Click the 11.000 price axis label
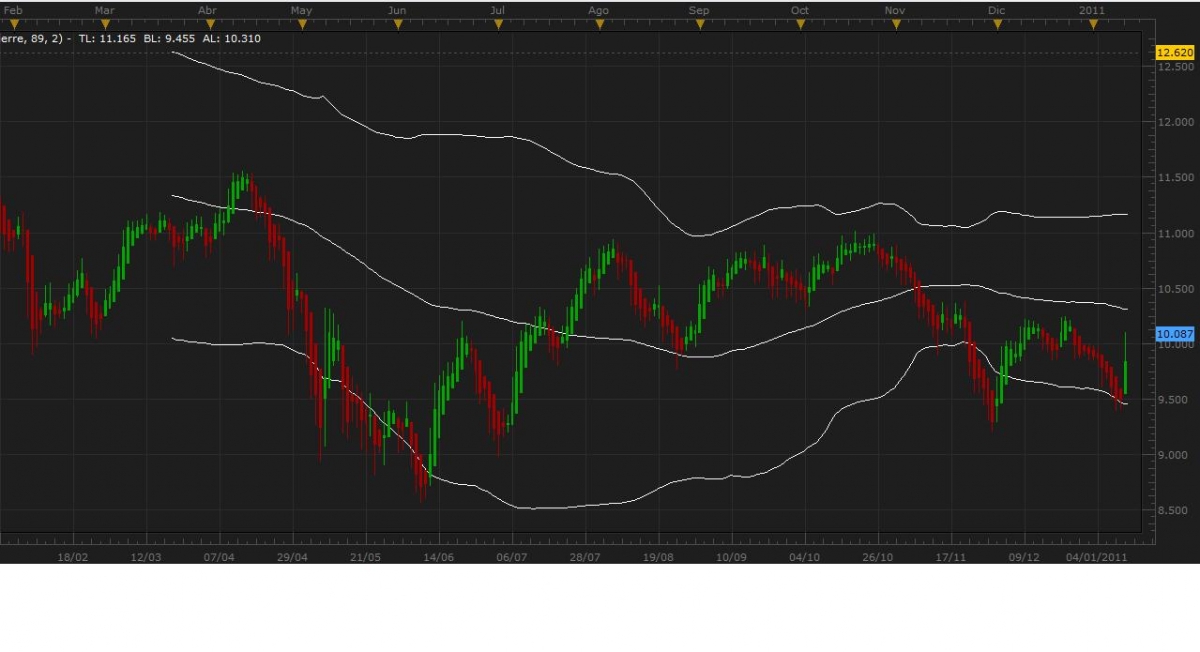This screenshot has height=652, width=1200. pos(1174,233)
